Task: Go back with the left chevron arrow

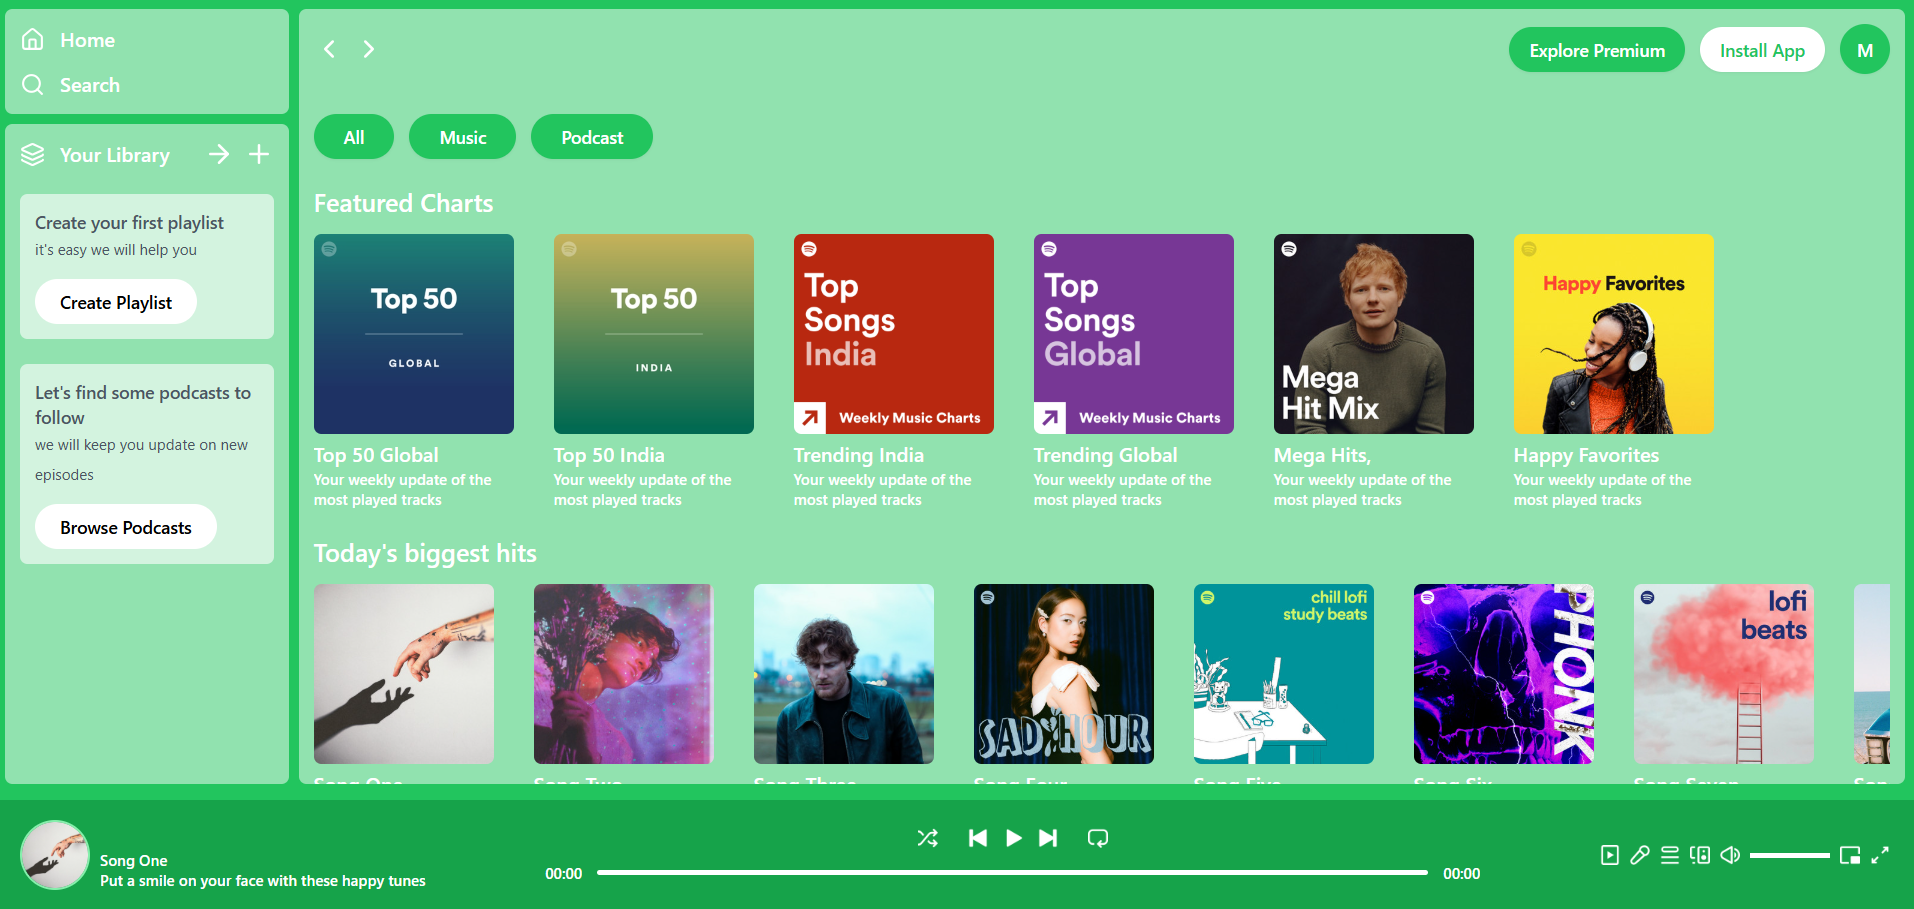Action: [329, 49]
